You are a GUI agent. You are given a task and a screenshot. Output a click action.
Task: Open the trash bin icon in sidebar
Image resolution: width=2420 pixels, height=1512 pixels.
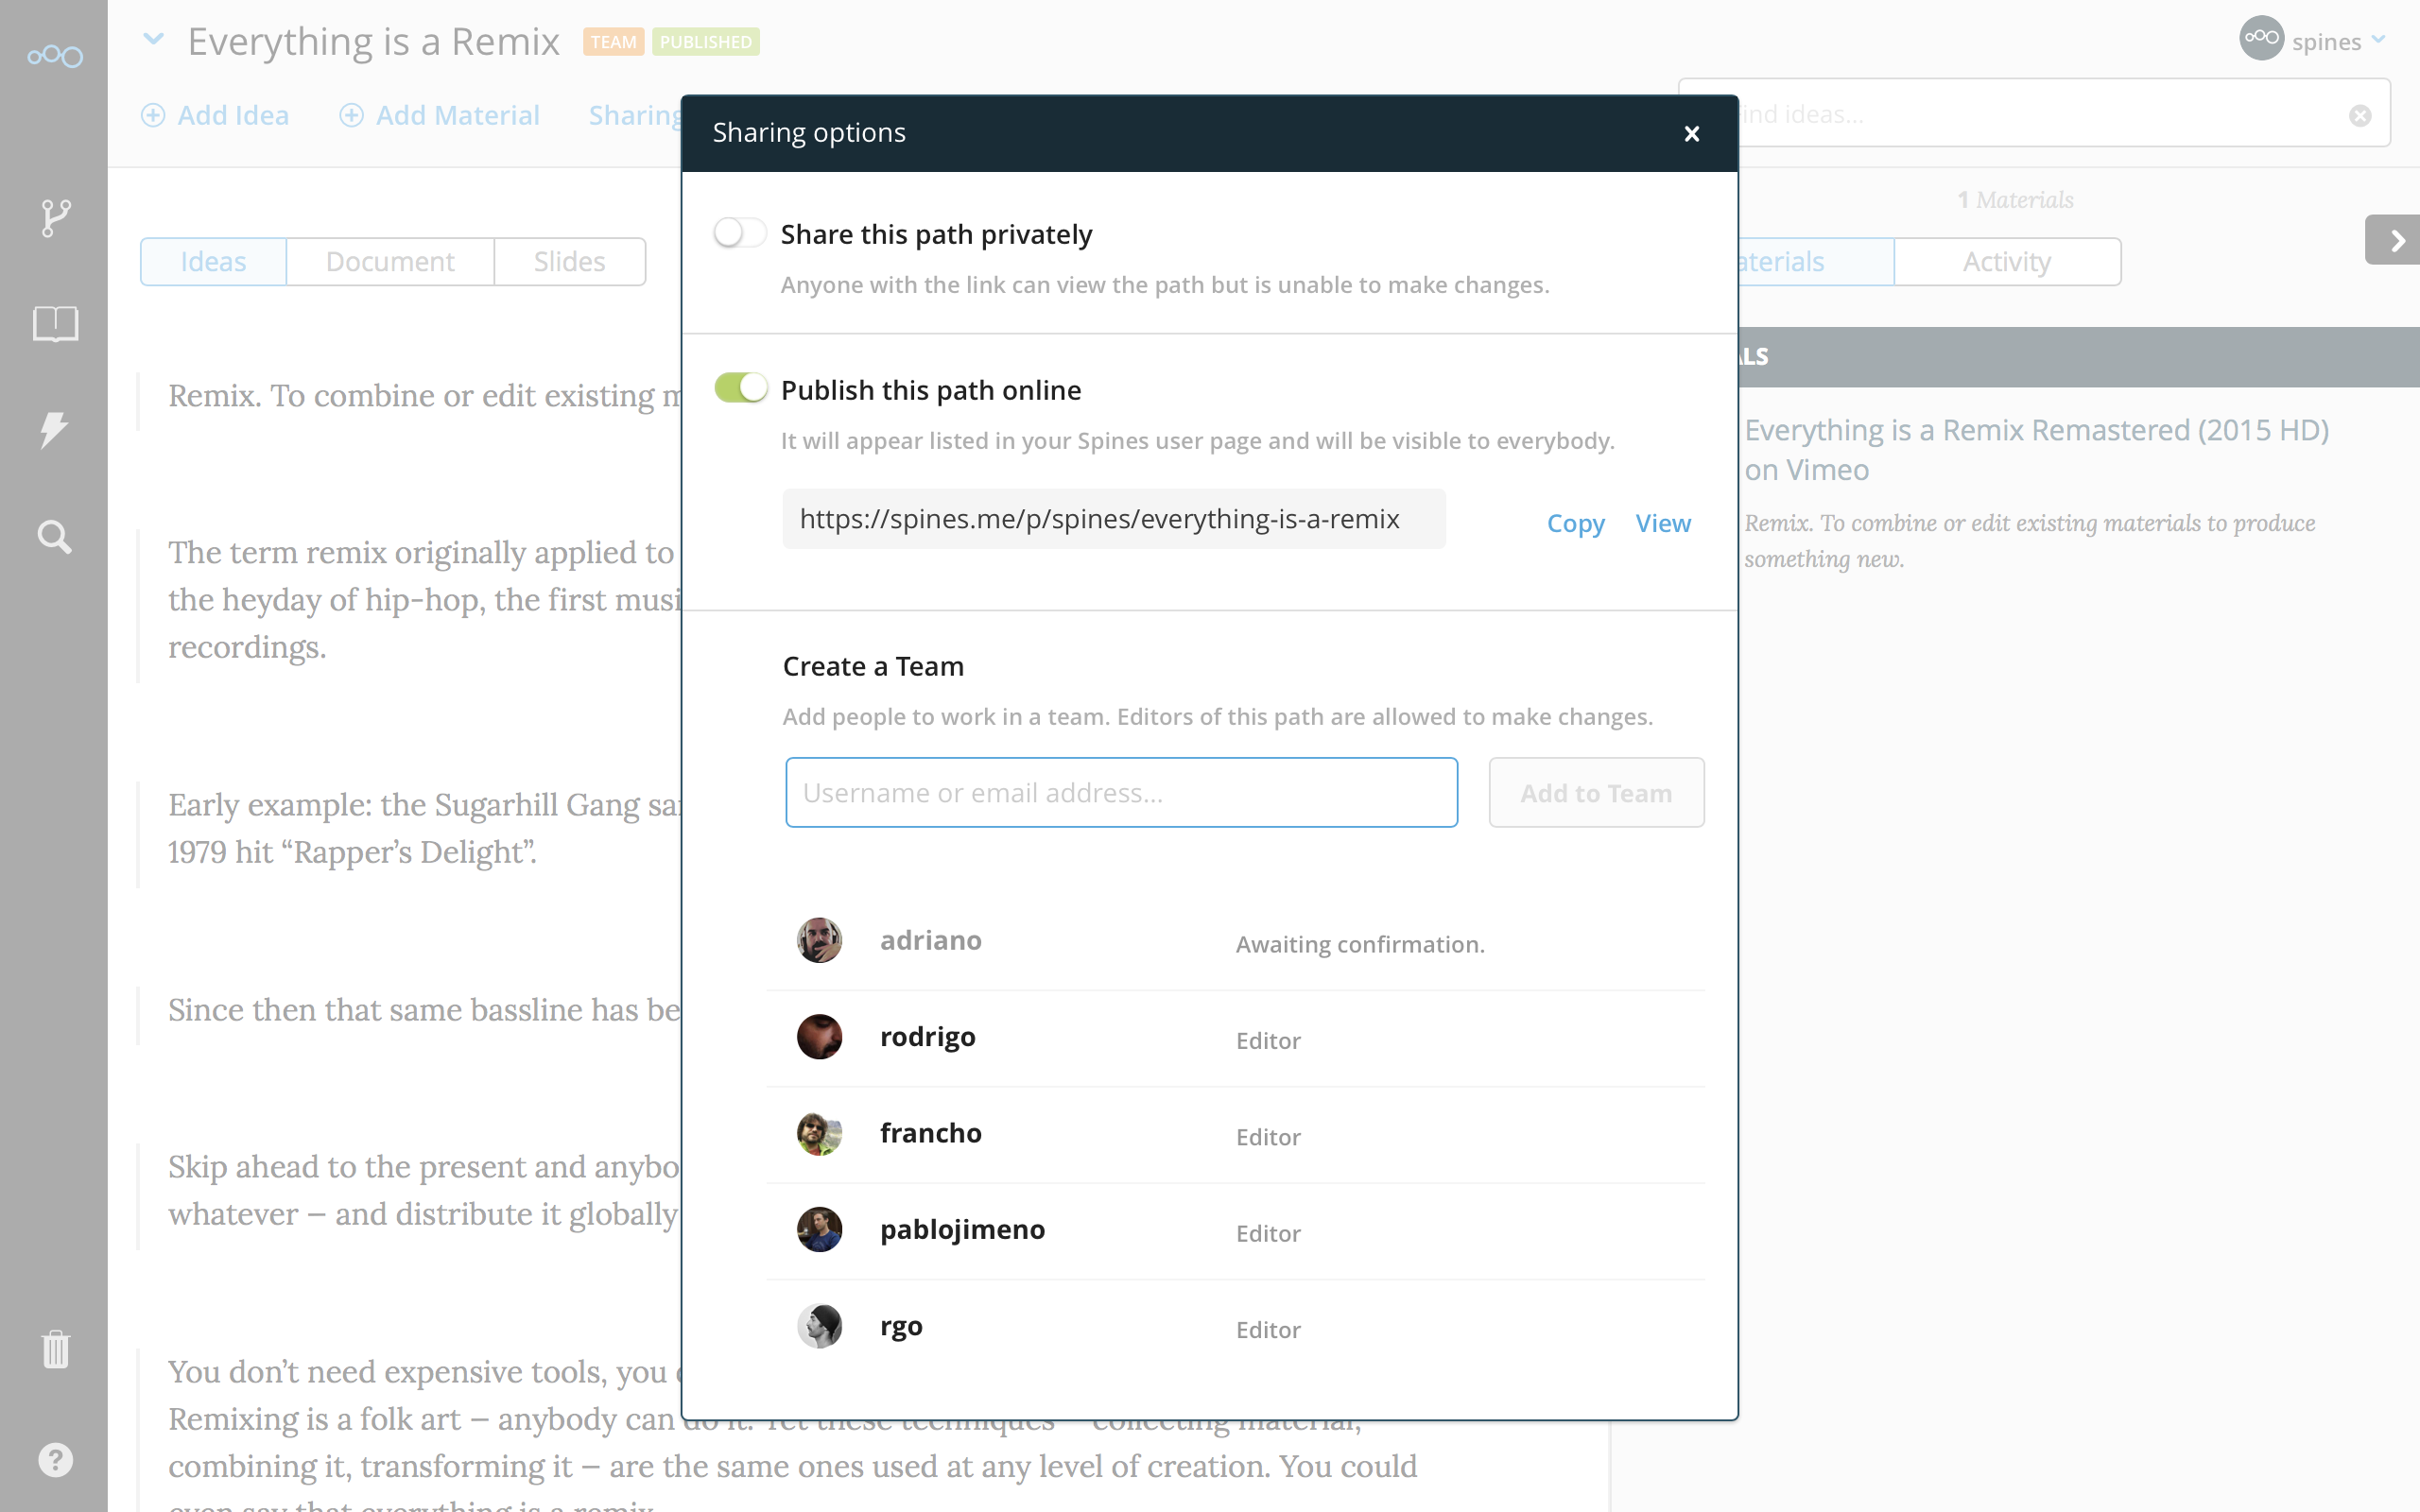55,1349
